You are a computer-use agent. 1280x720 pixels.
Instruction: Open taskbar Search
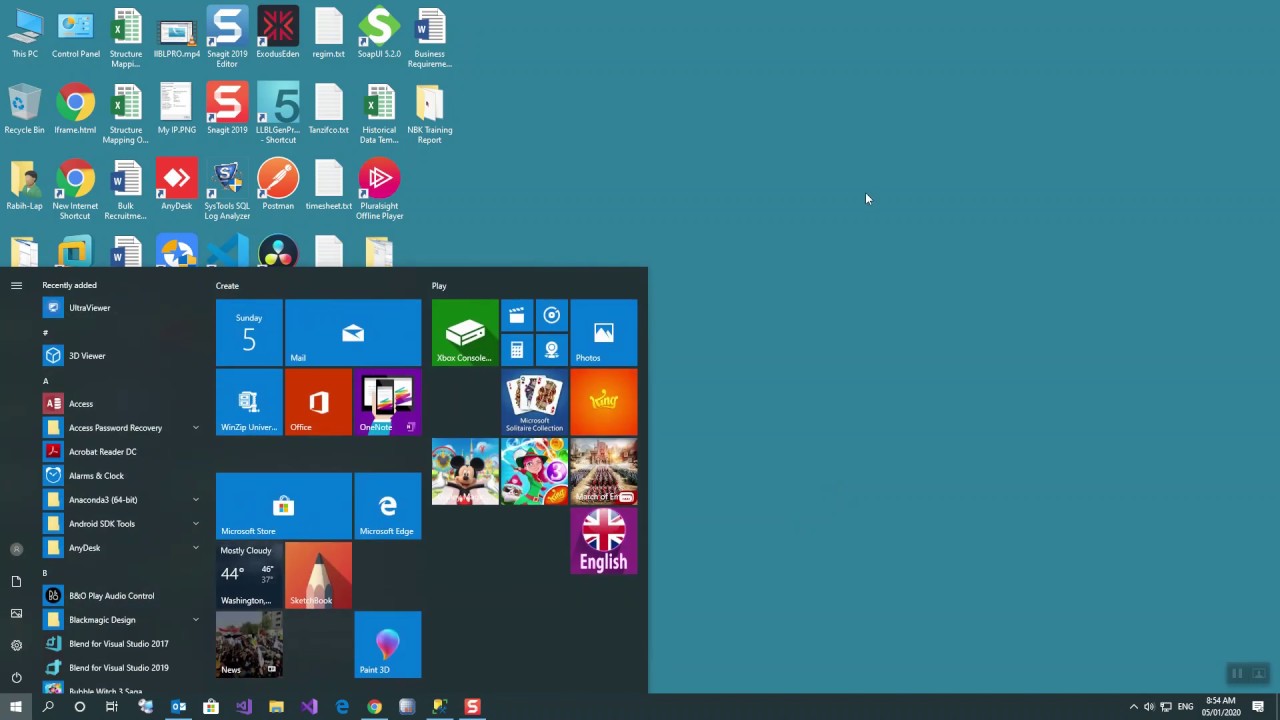pyautogui.click(x=48, y=707)
